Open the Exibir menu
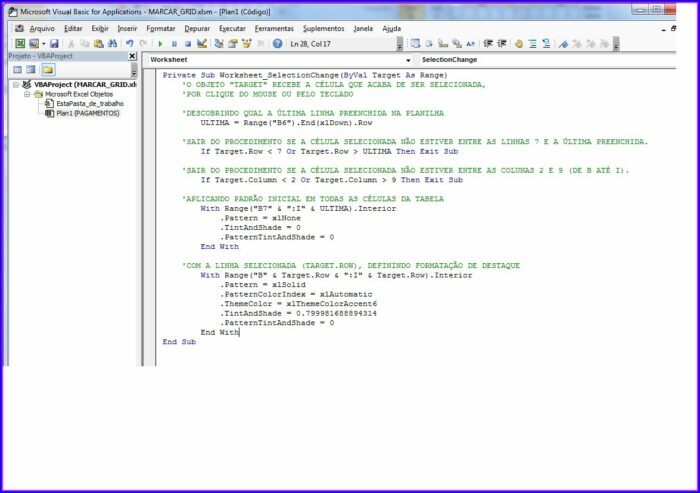700x493 pixels. point(100,29)
